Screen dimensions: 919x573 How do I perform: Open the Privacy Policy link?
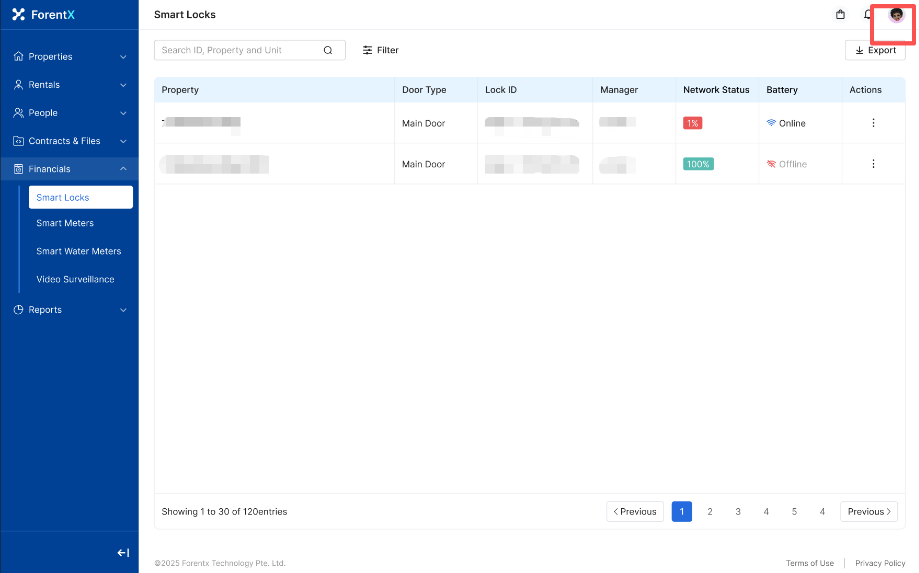880,563
